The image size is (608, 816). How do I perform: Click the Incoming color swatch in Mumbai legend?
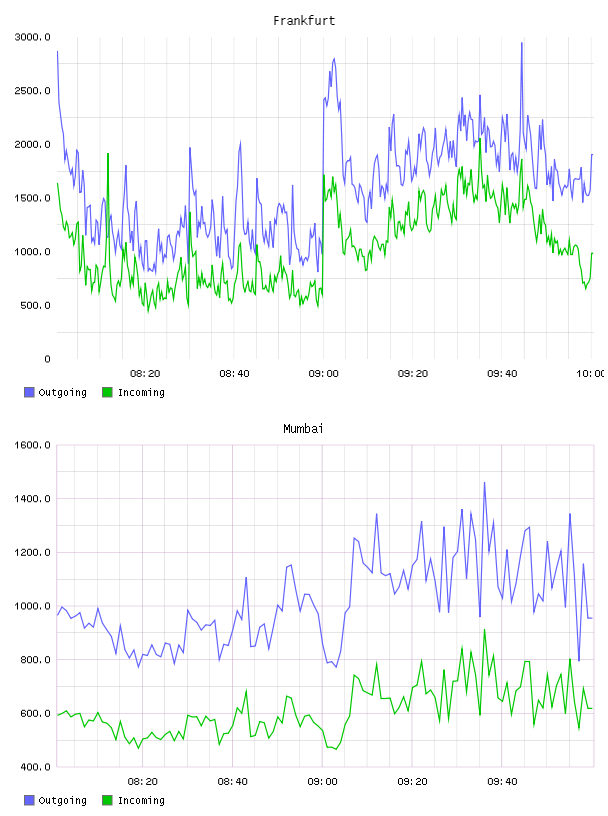pos(107,800)
